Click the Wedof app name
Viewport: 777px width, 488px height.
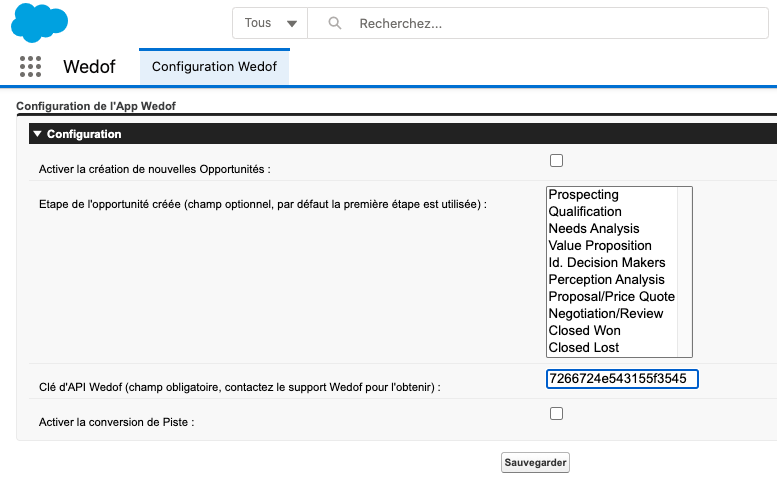(89, 66)
